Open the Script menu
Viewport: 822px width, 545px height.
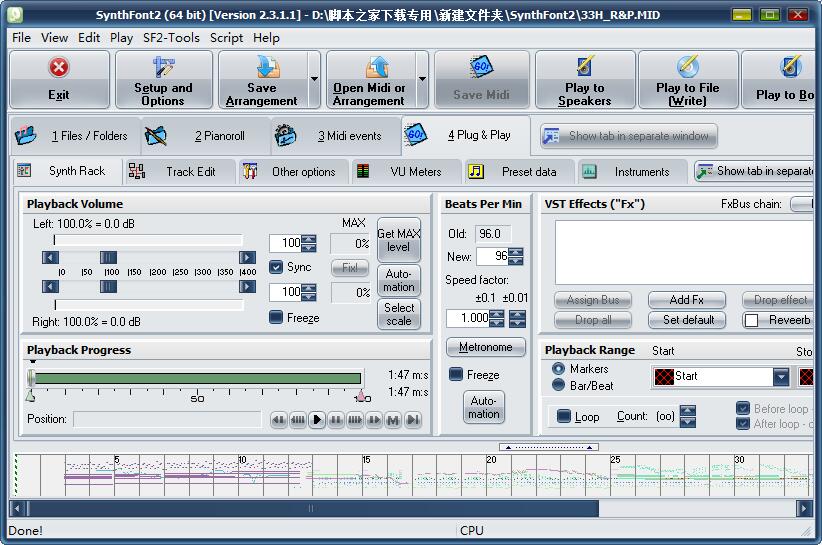[226, 38]
